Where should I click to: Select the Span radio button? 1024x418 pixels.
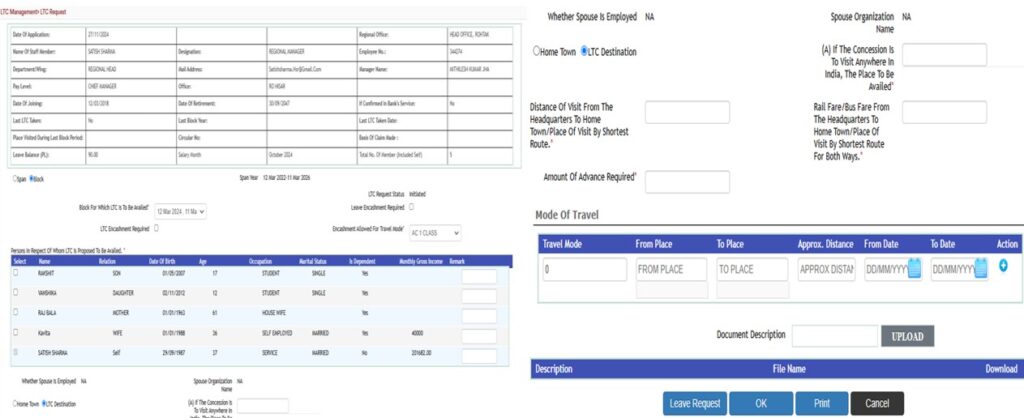(x=13, y=179)
